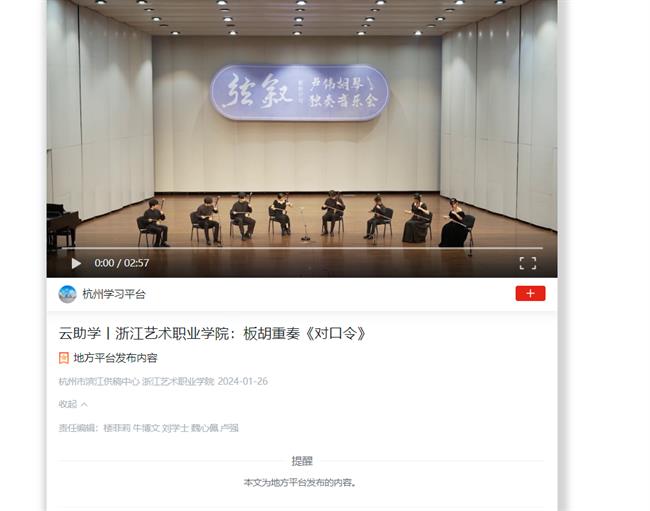
Task: Play the video
Action: tap(76, 263)
